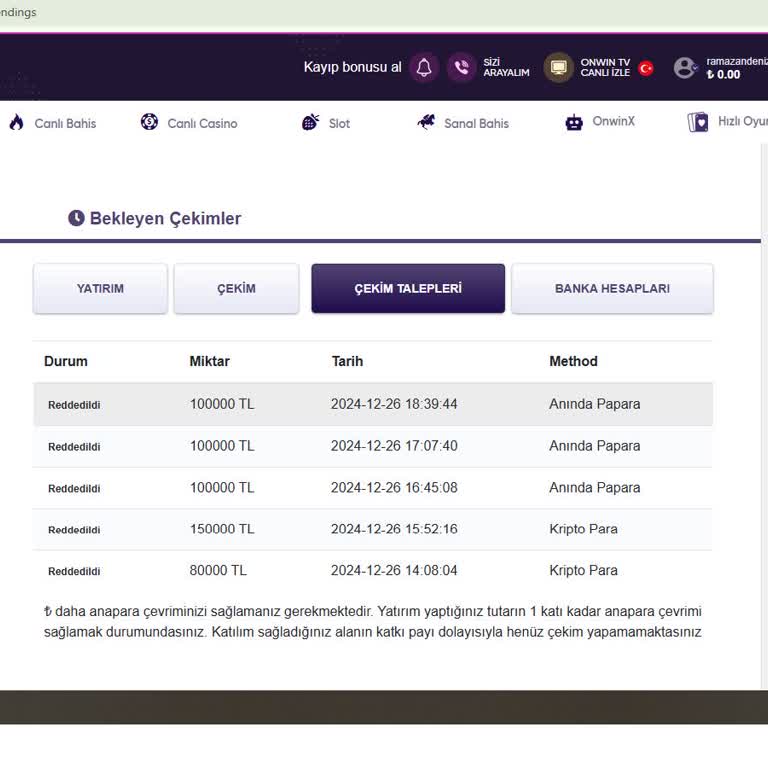The width and height of the screenshot is (768, 768).
Task: Click Kripto Para in the 14:08:04 row
Action: coord(583,571)
